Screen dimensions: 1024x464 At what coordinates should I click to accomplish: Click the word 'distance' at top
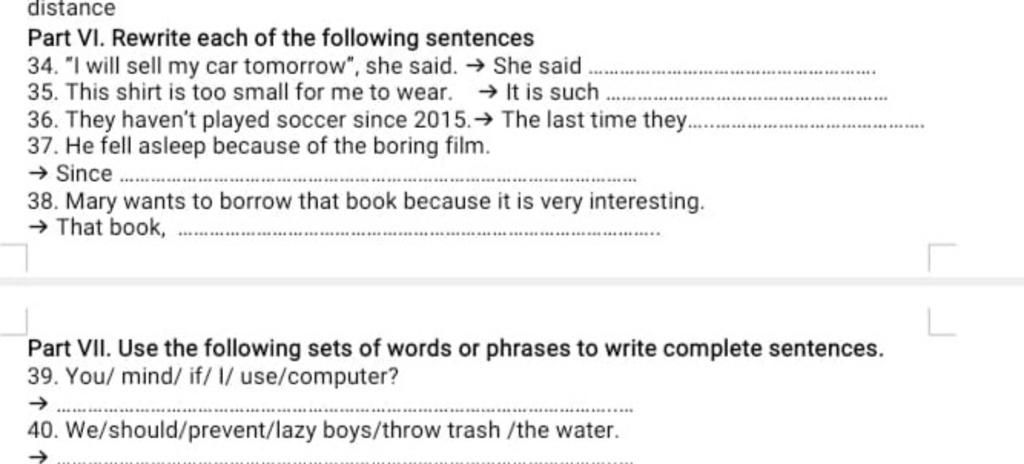pyautogui.click(x=71, y=8)
